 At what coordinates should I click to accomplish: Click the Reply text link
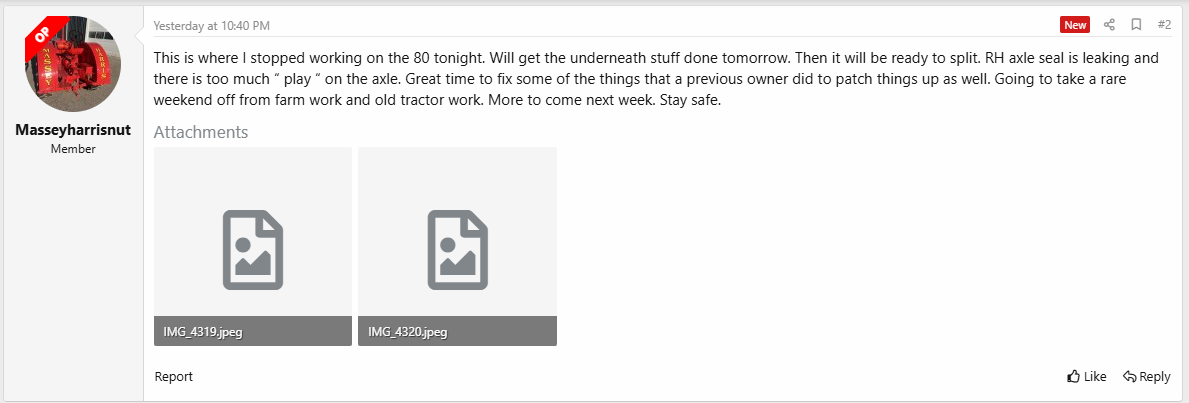(1155, 376)
